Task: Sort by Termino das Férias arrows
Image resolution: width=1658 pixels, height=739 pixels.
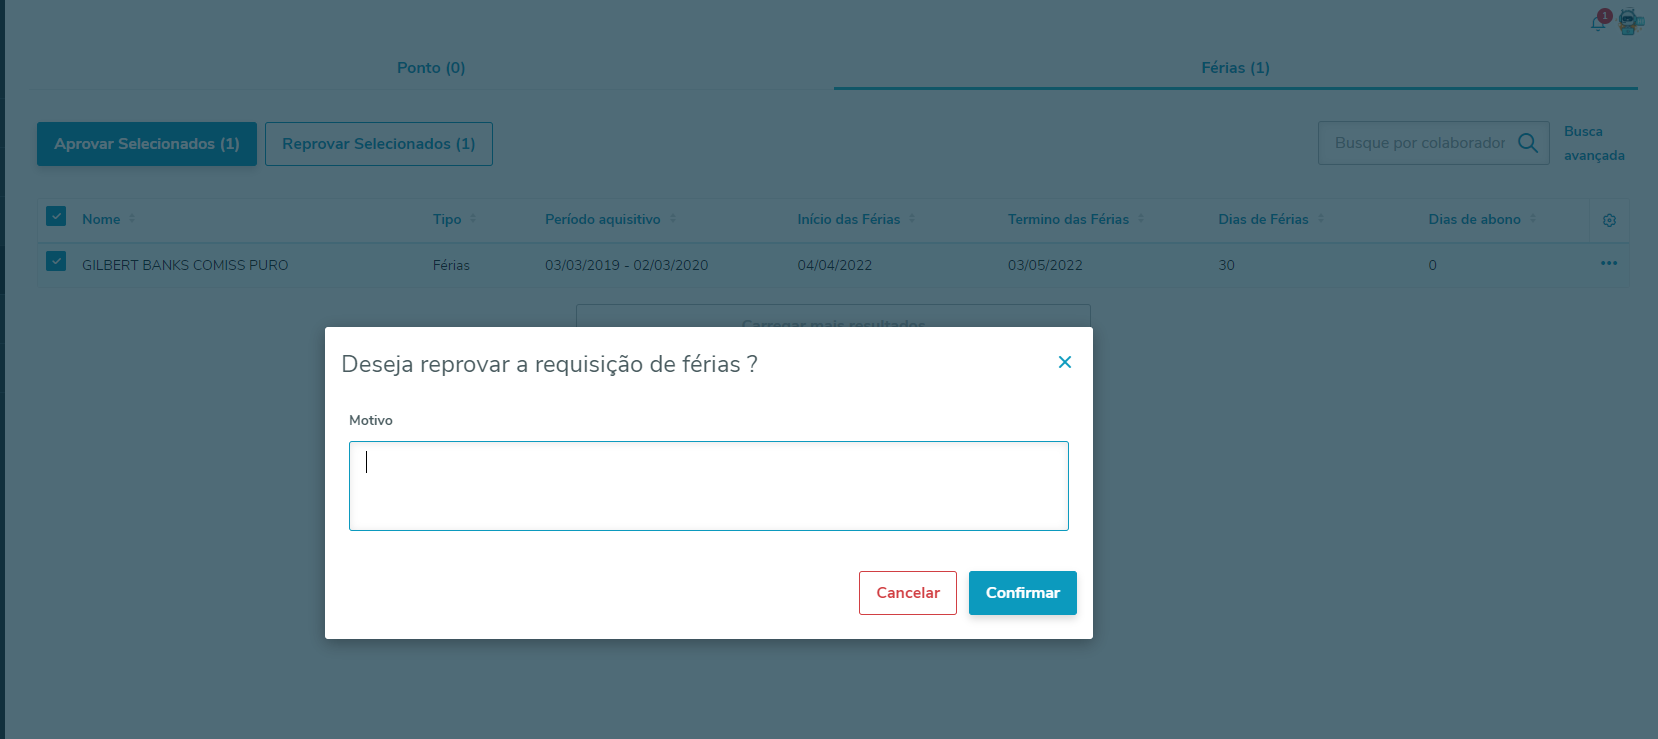Action: pyautogui.click(x=1141, y=219)
